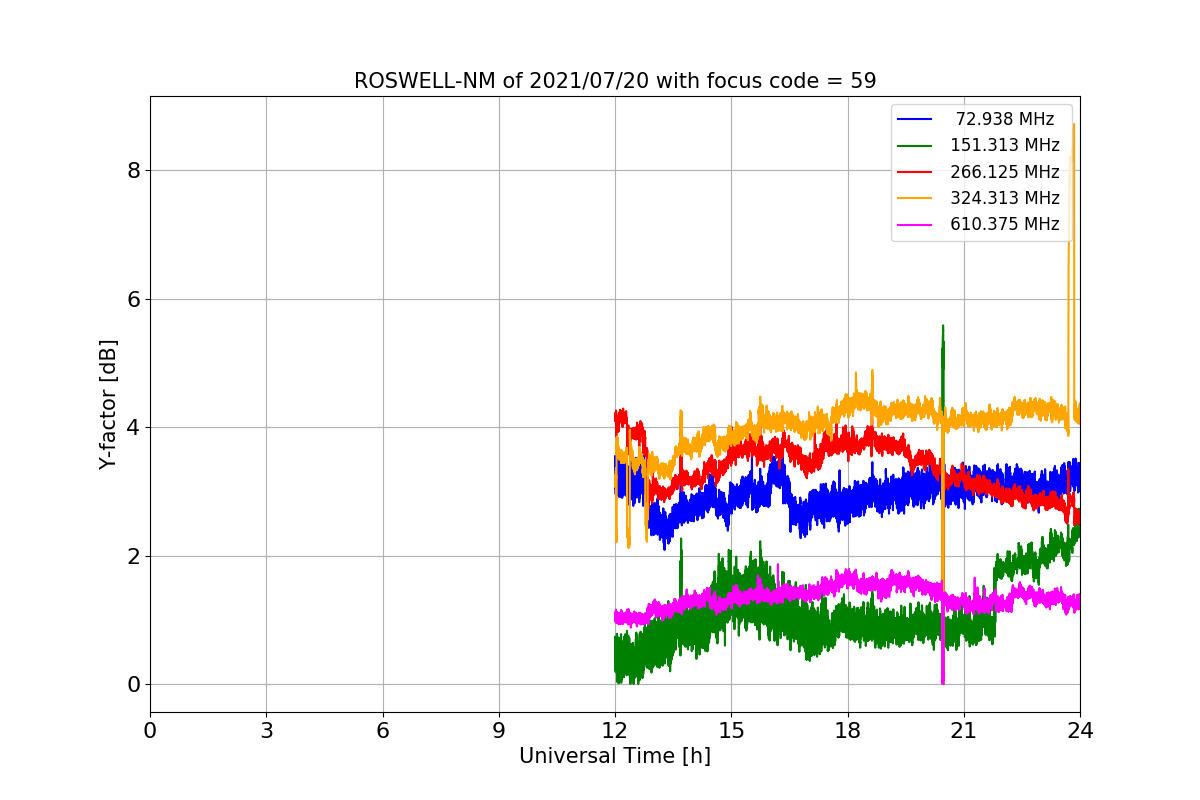The height and width of the screenshot is (800, 1200).
Task: Click y-axis tick label 0
Action: click(133, 685)
